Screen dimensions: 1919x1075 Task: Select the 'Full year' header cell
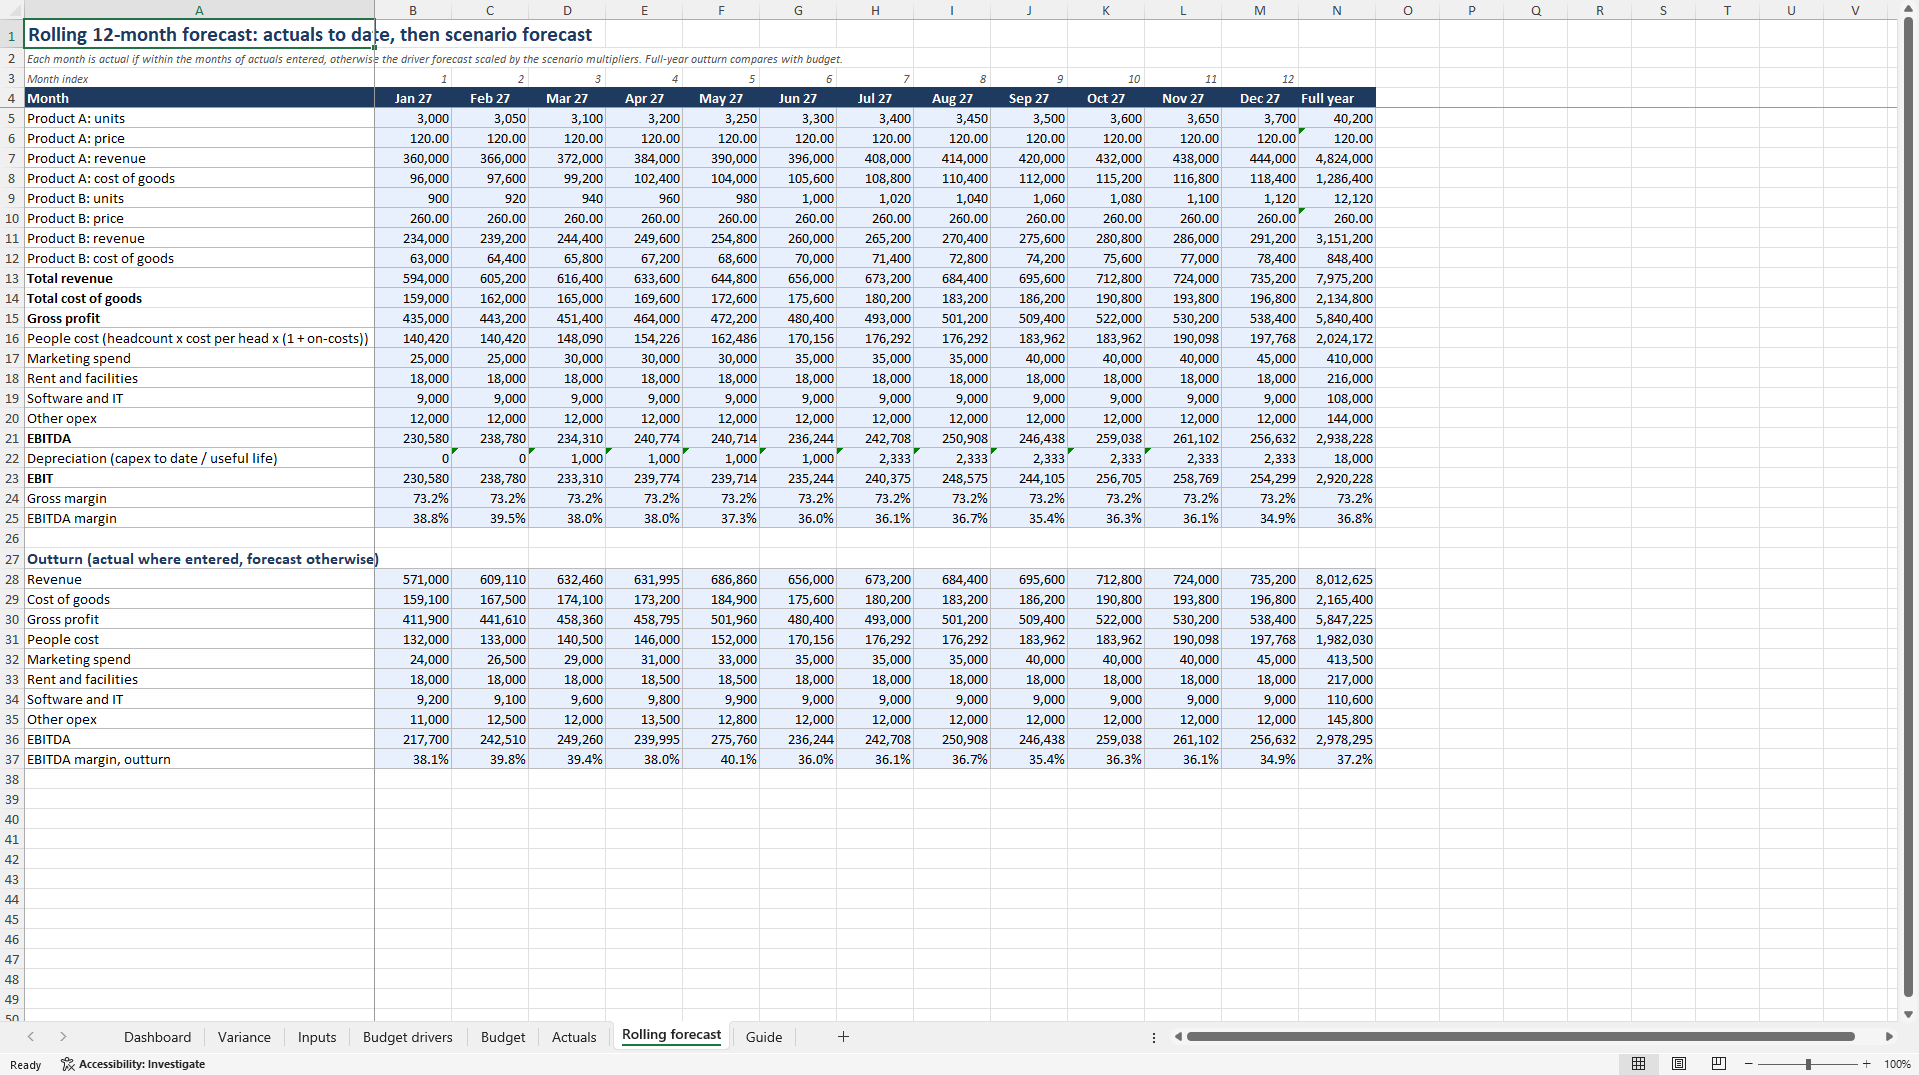(1337, 98)
